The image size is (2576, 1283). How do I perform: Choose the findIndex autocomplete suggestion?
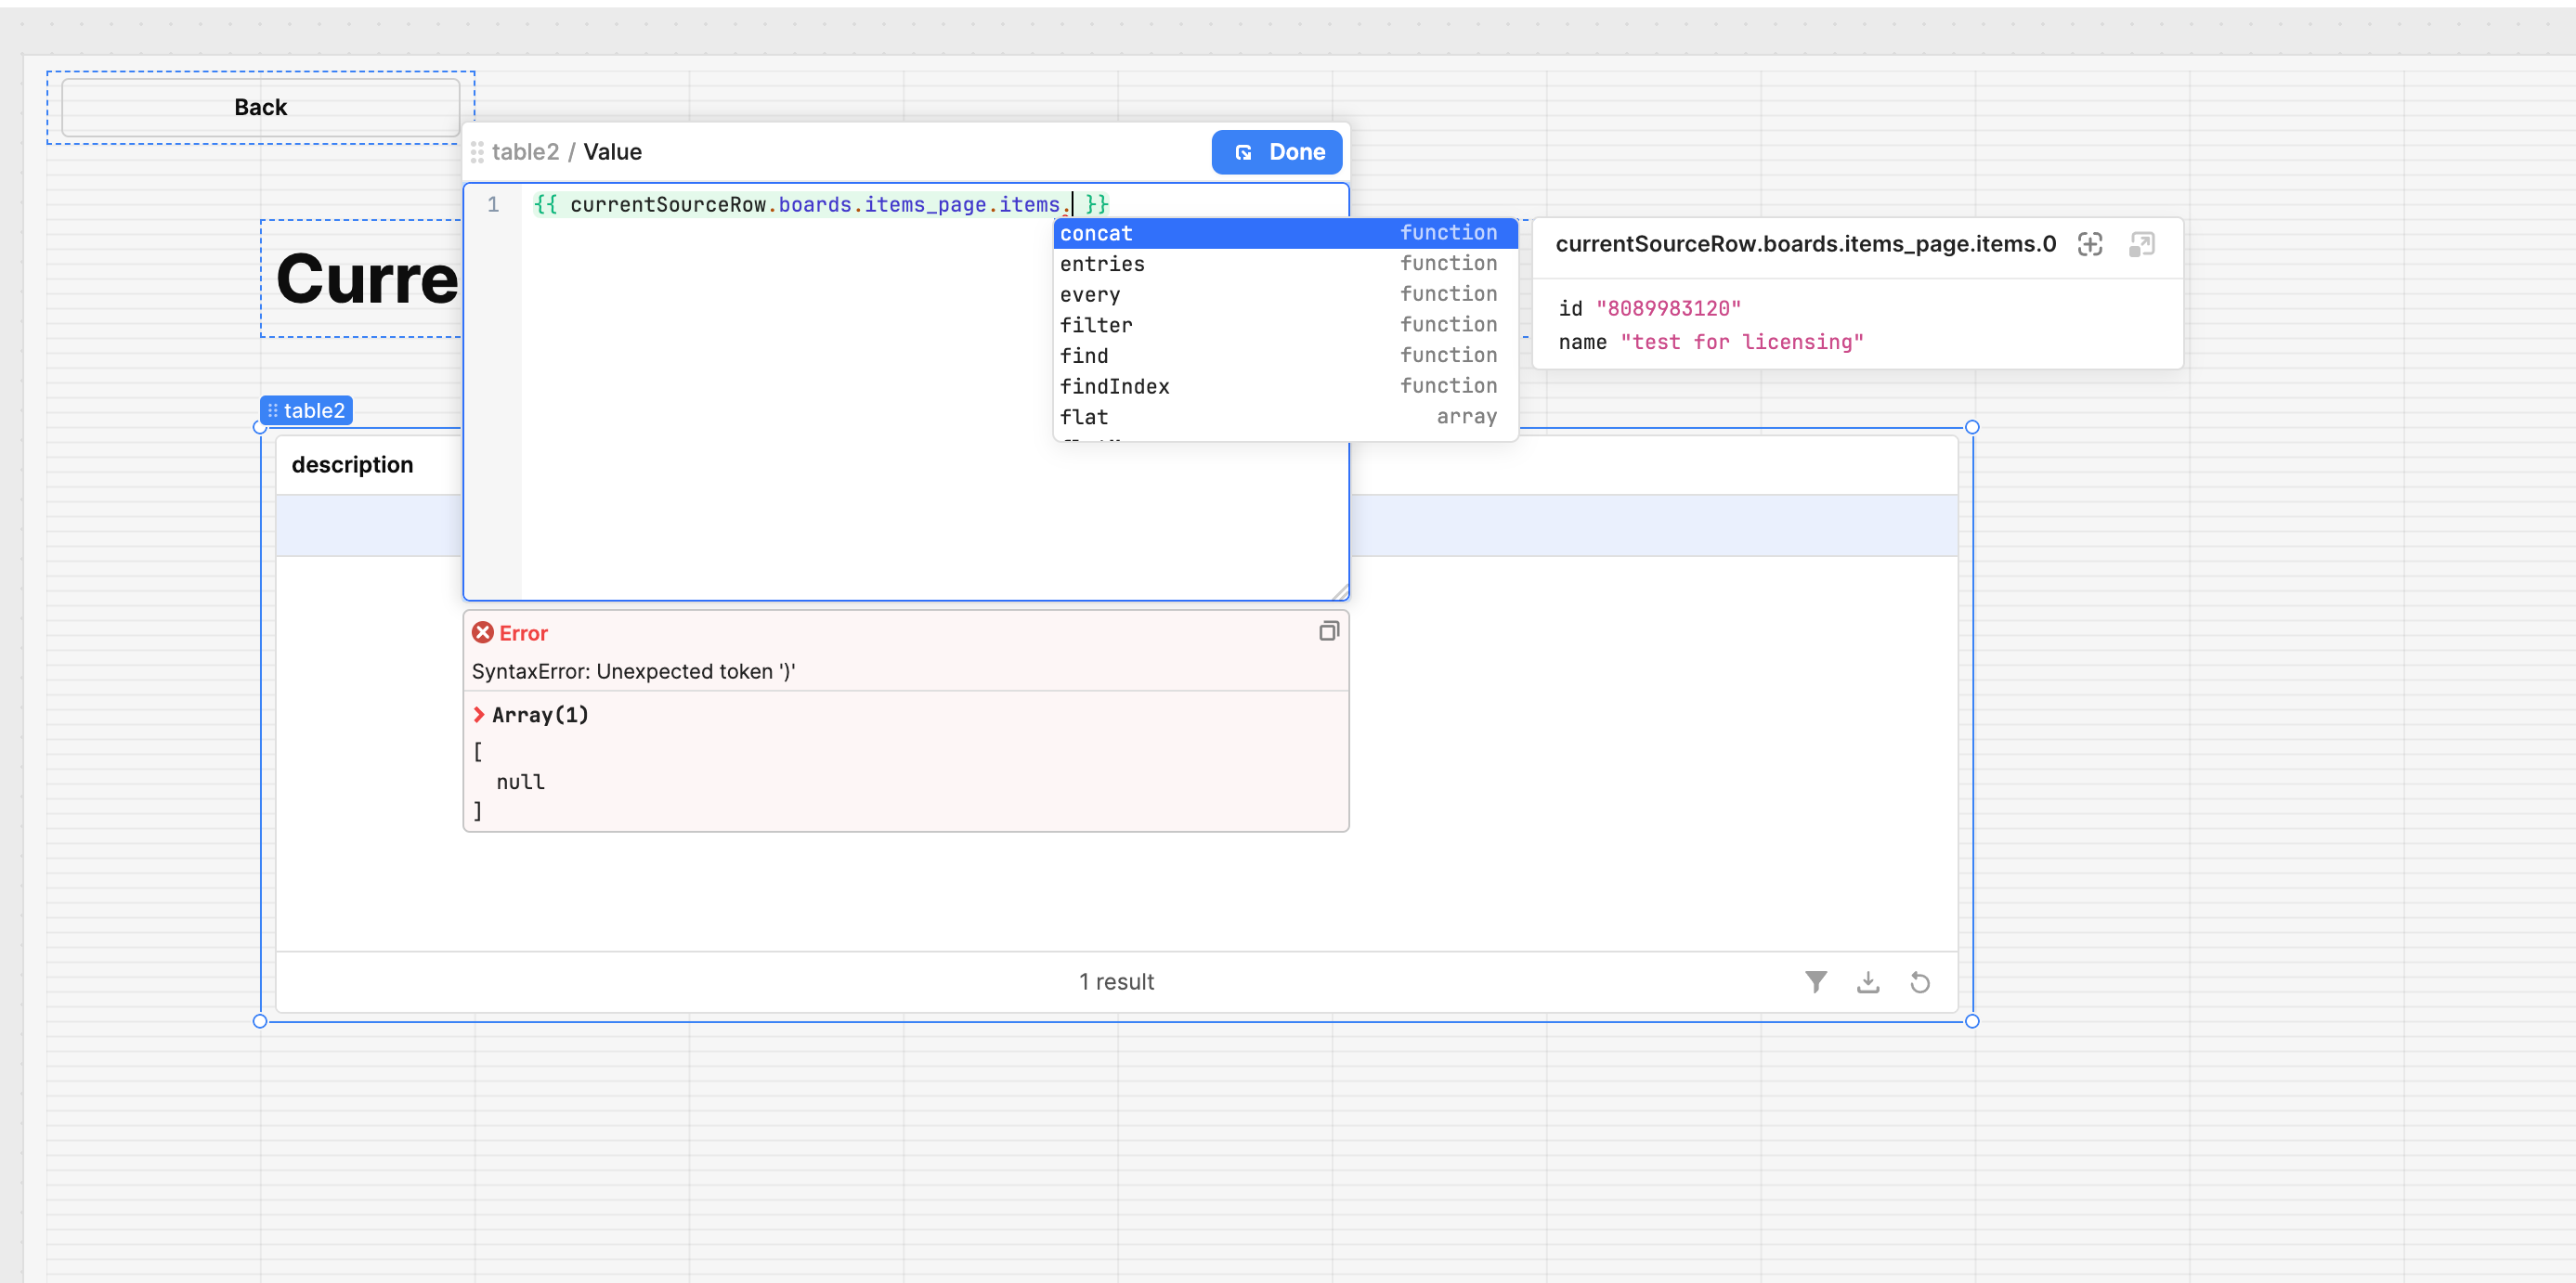pyautogui.click(x=1285, y=386)
